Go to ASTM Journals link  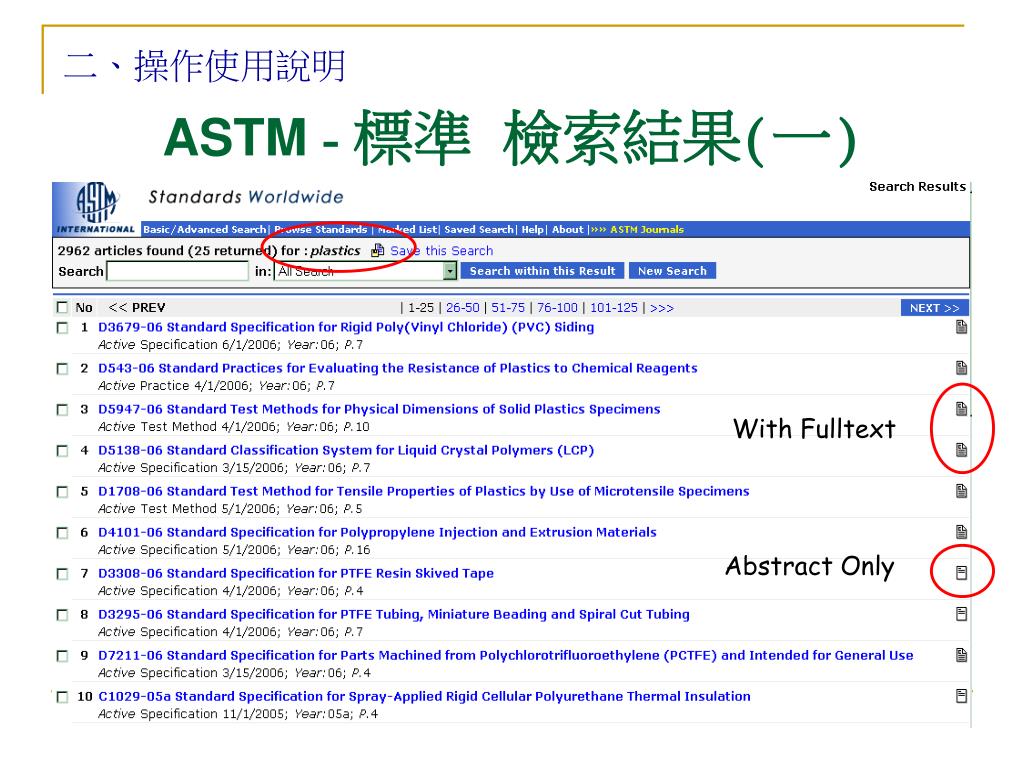(647, 229)
